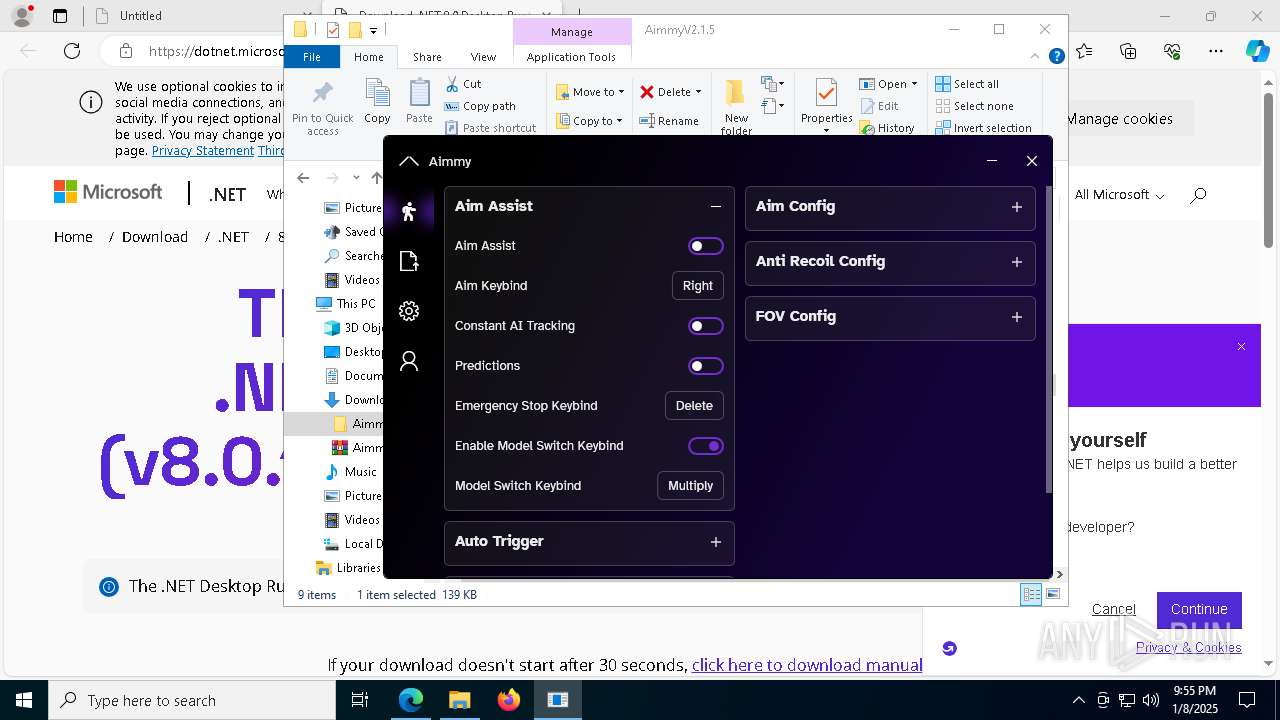Viewport: 1280px width, 720px height.
Task: Switch to the Share ribbon tab
Action: (427, 57)
